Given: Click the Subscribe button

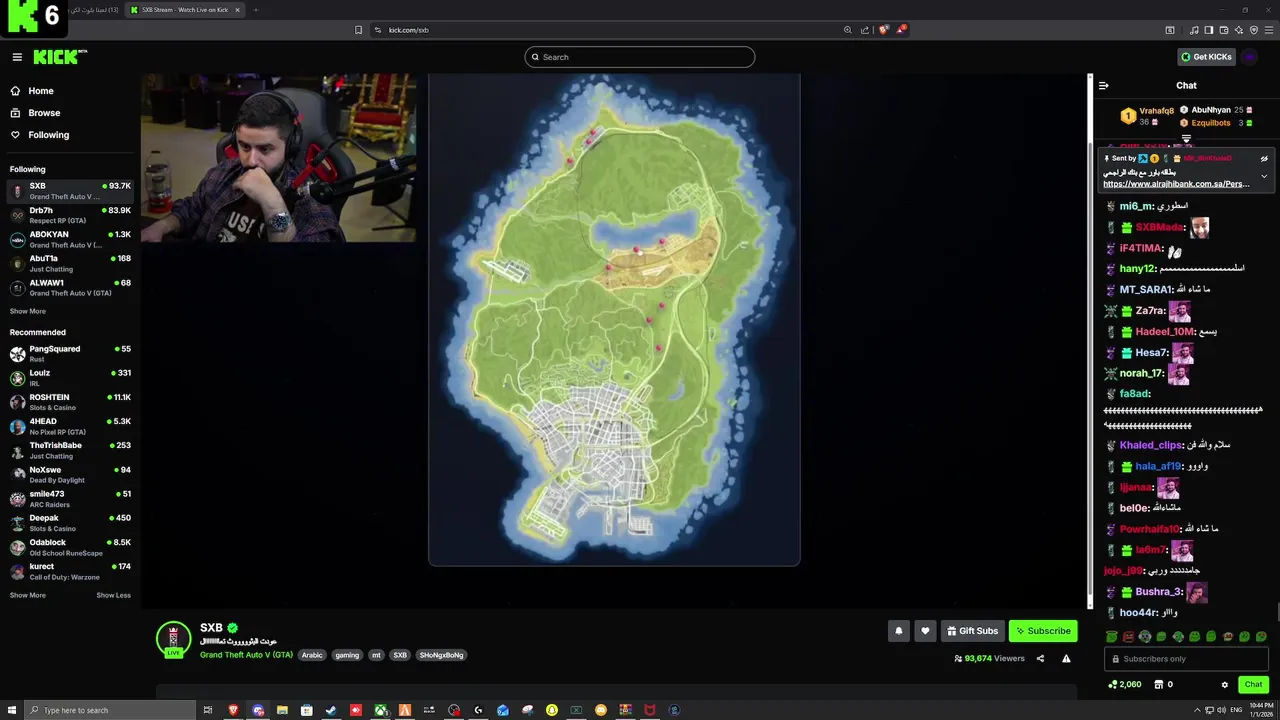Looking at the screenshot, I should tap(1043, 631).
